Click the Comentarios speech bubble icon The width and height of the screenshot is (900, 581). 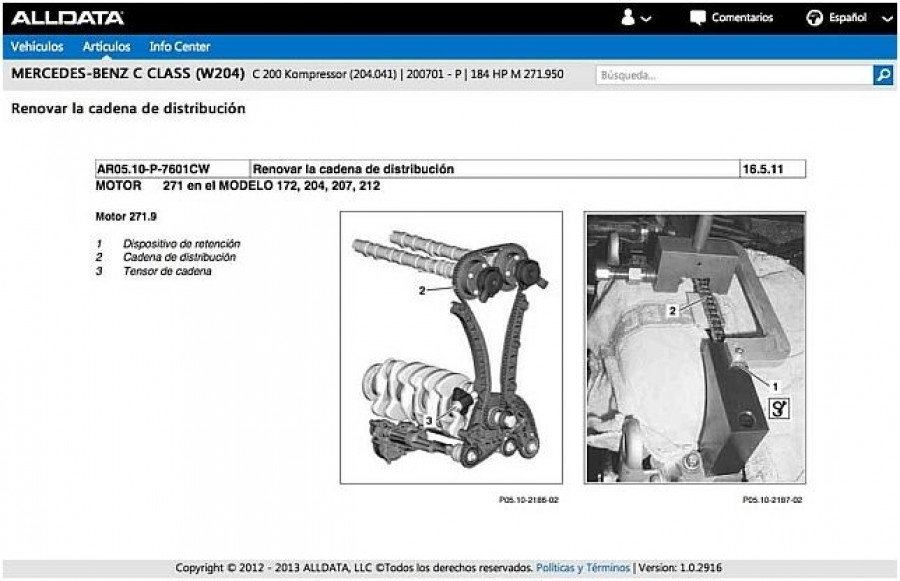pos(697,18)
